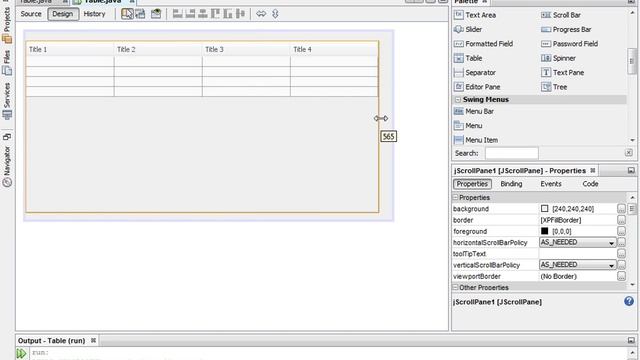Click the toolTipText value field
The width and height of the screenshot is (640, 360).
pyautogui.click(x=577, y=254)
